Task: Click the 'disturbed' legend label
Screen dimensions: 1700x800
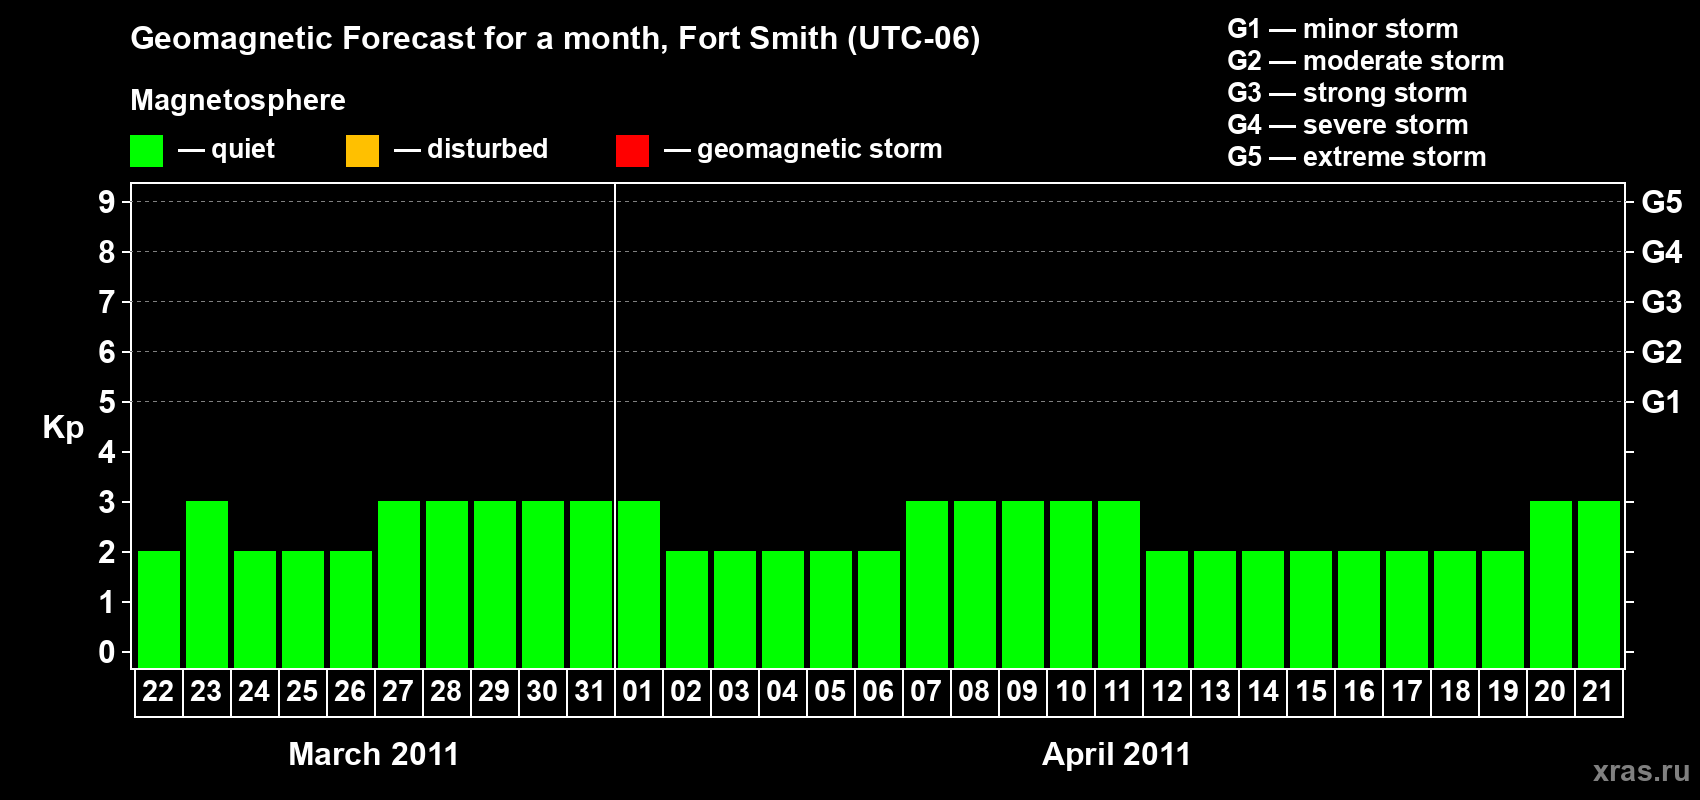Action: [x=487, y=149]
